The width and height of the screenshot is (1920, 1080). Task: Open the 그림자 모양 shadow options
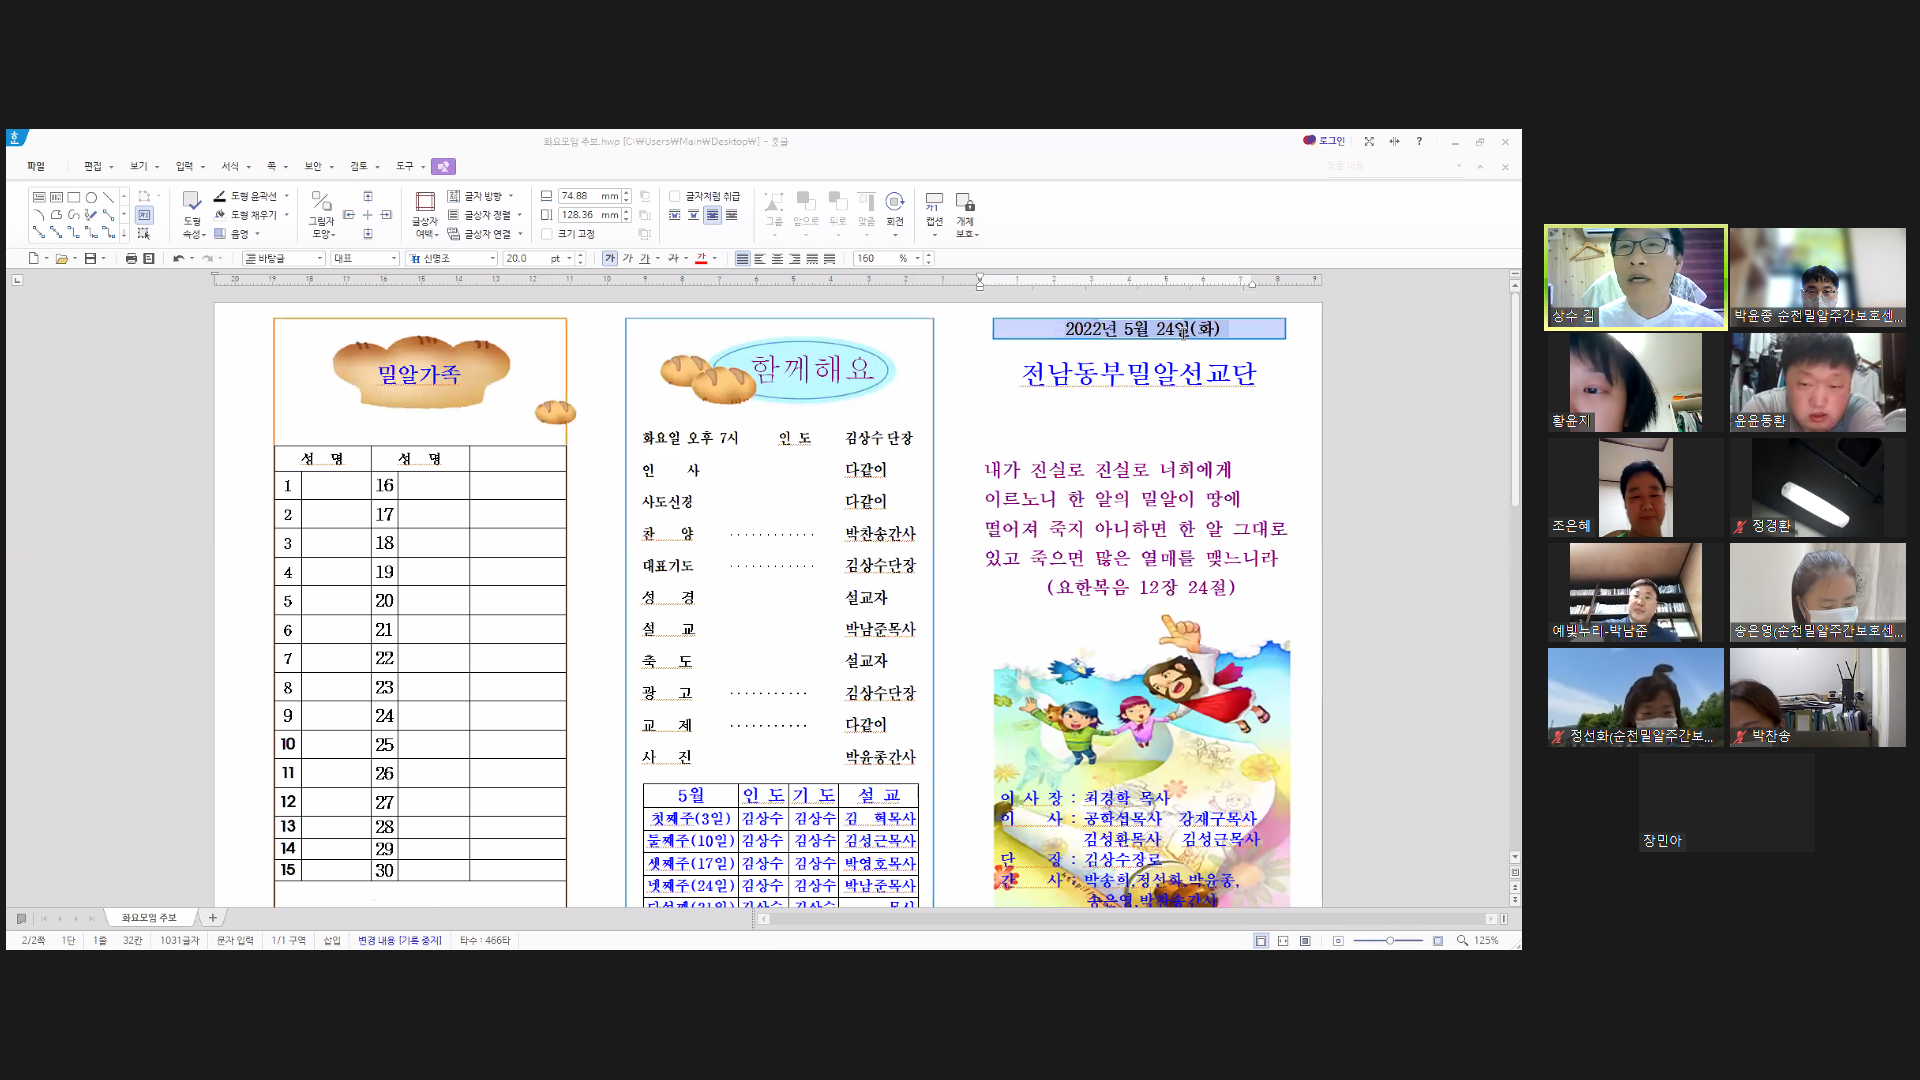[321, 215]
